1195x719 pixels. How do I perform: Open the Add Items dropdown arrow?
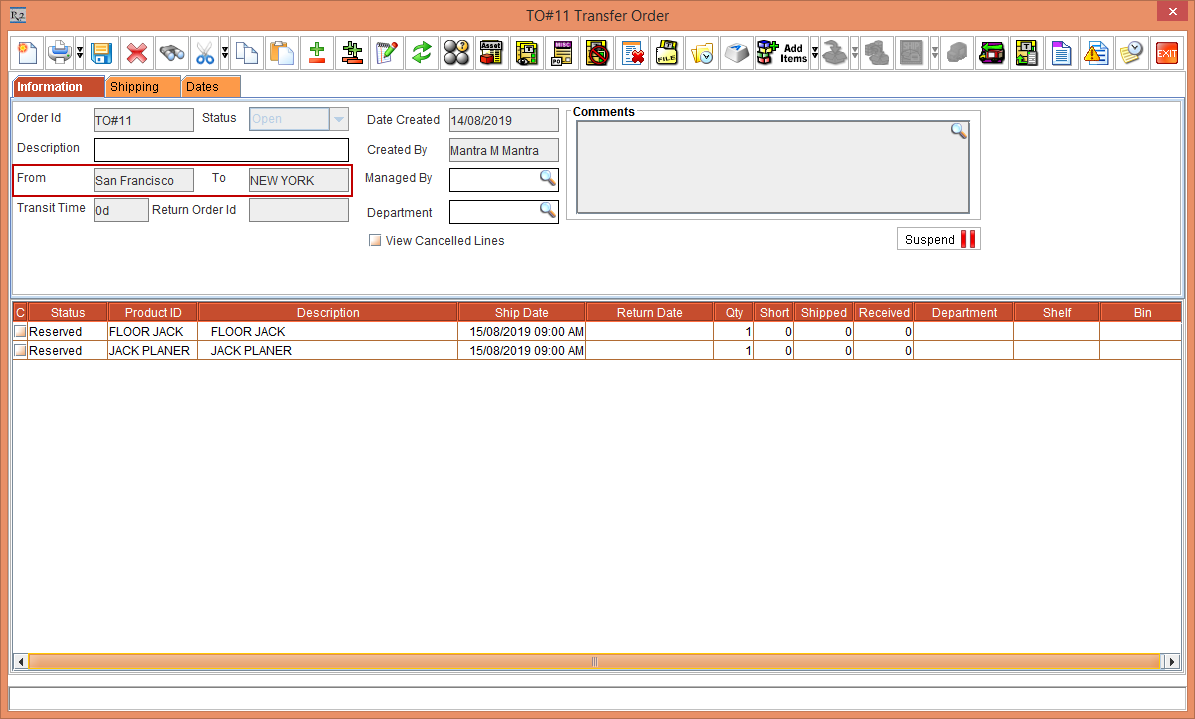pyautogui.click(x=815, y=53)
